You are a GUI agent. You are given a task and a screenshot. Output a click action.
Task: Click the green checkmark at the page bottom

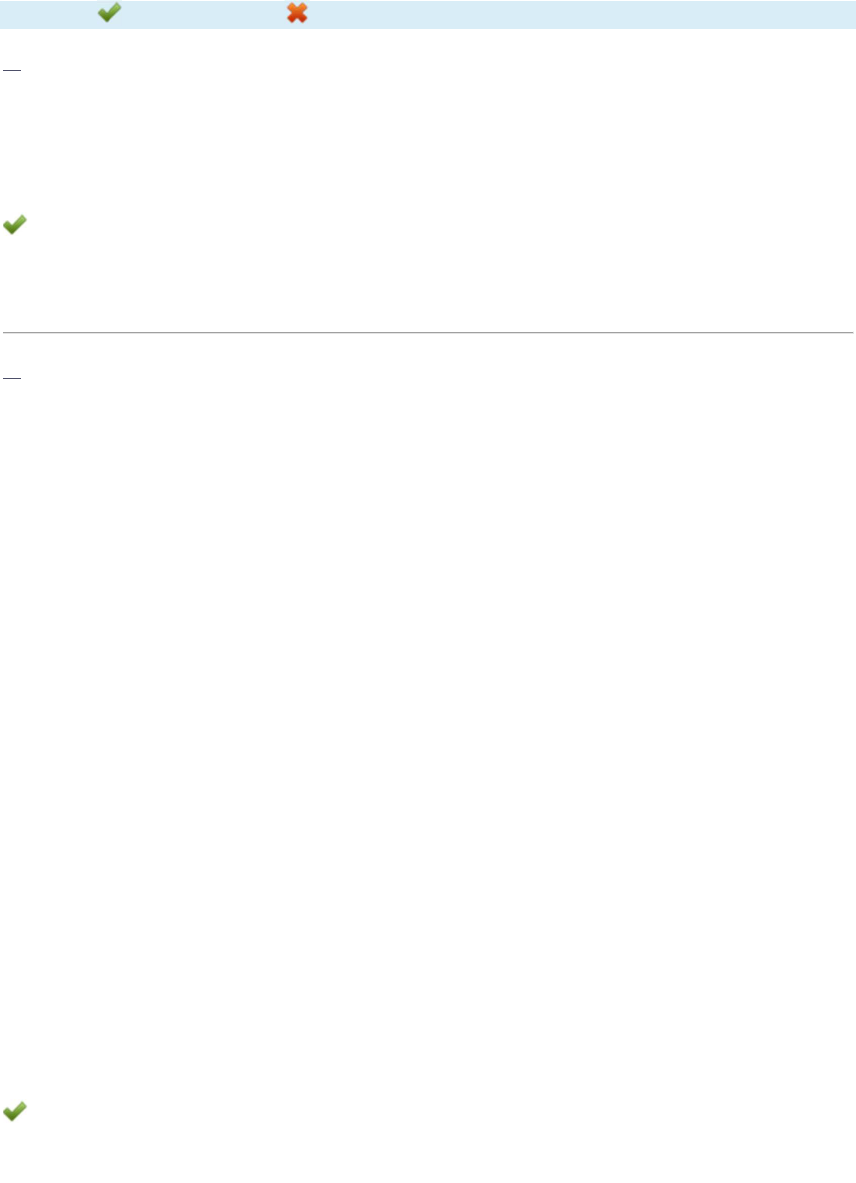[14, 1111]
